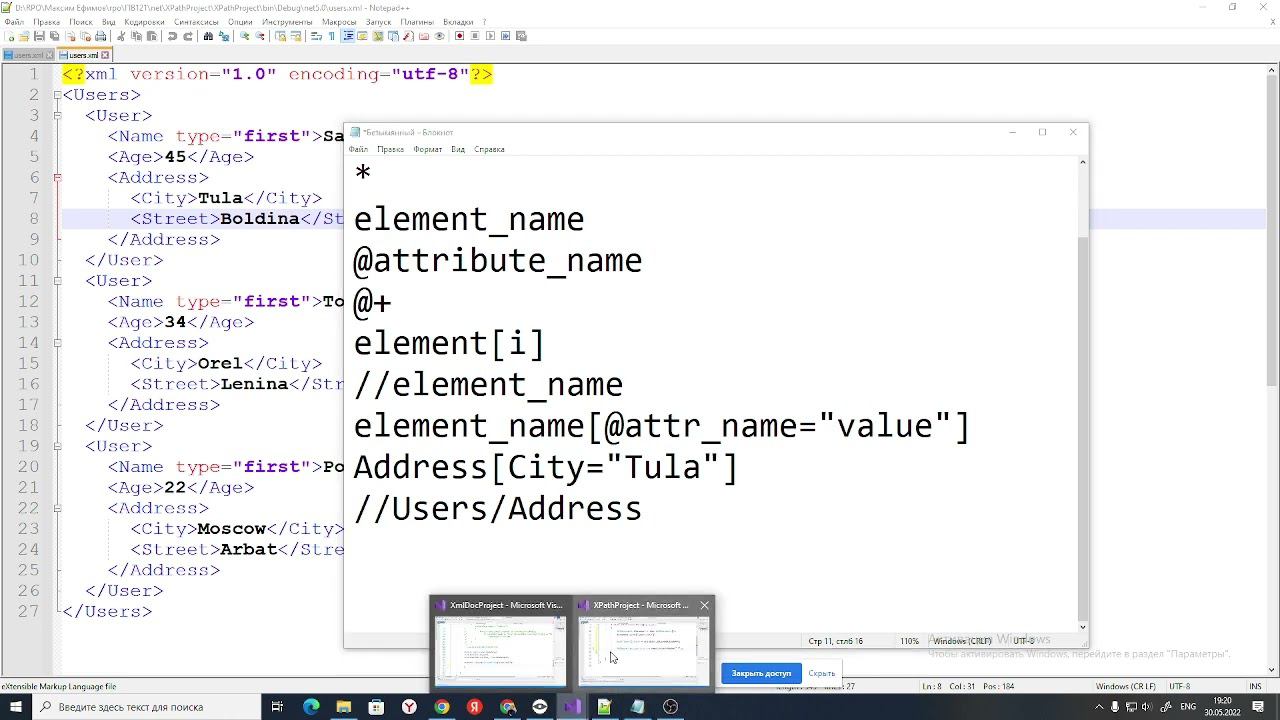Image resolution: width=1280 pixels, height=720 pixels.
Task: Click Windows (CR LF) in Notepad++ status bar
Action: click(x=1127, y=687)
